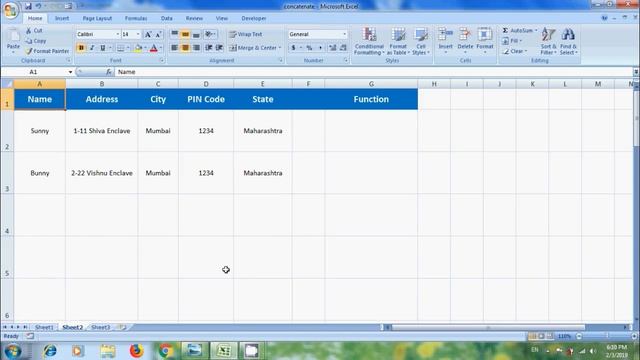This screenshot has width=640, height=360.
Task: Click the Delete cells button
Action: point(465,41)
